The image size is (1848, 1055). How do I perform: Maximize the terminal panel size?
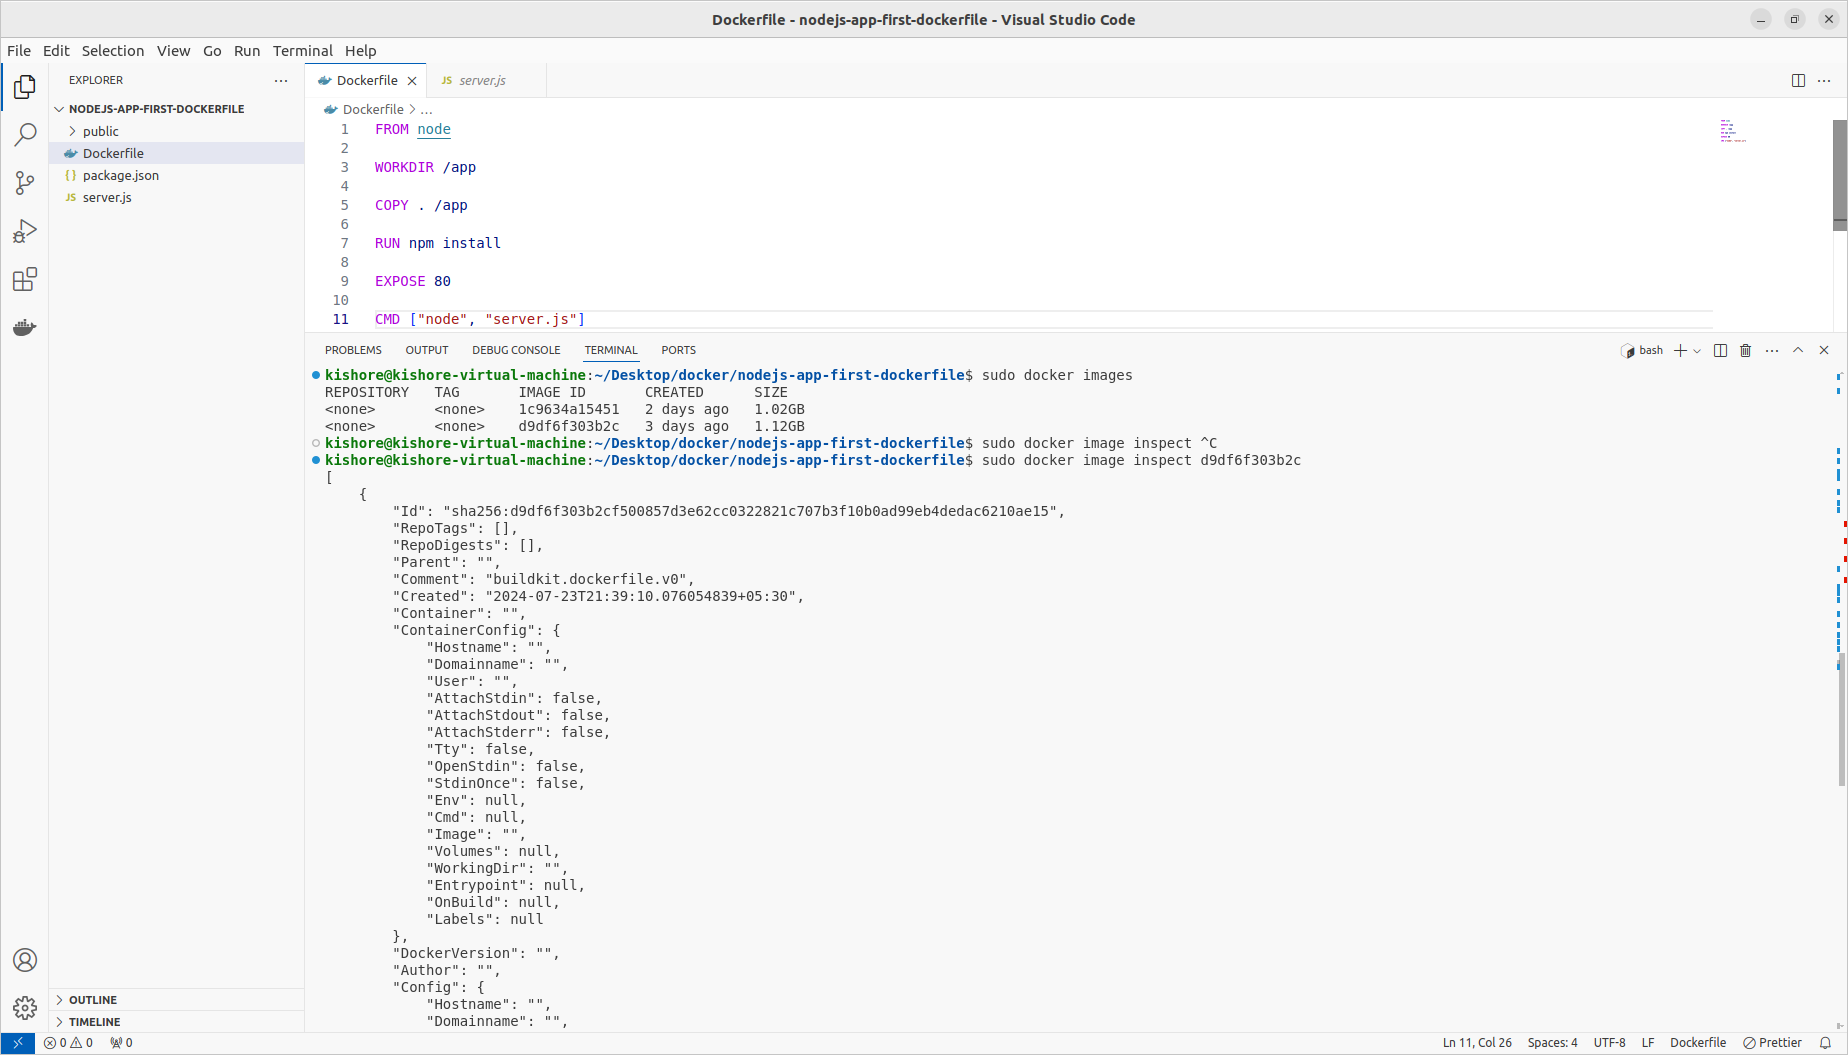(x=1798, y=350)
